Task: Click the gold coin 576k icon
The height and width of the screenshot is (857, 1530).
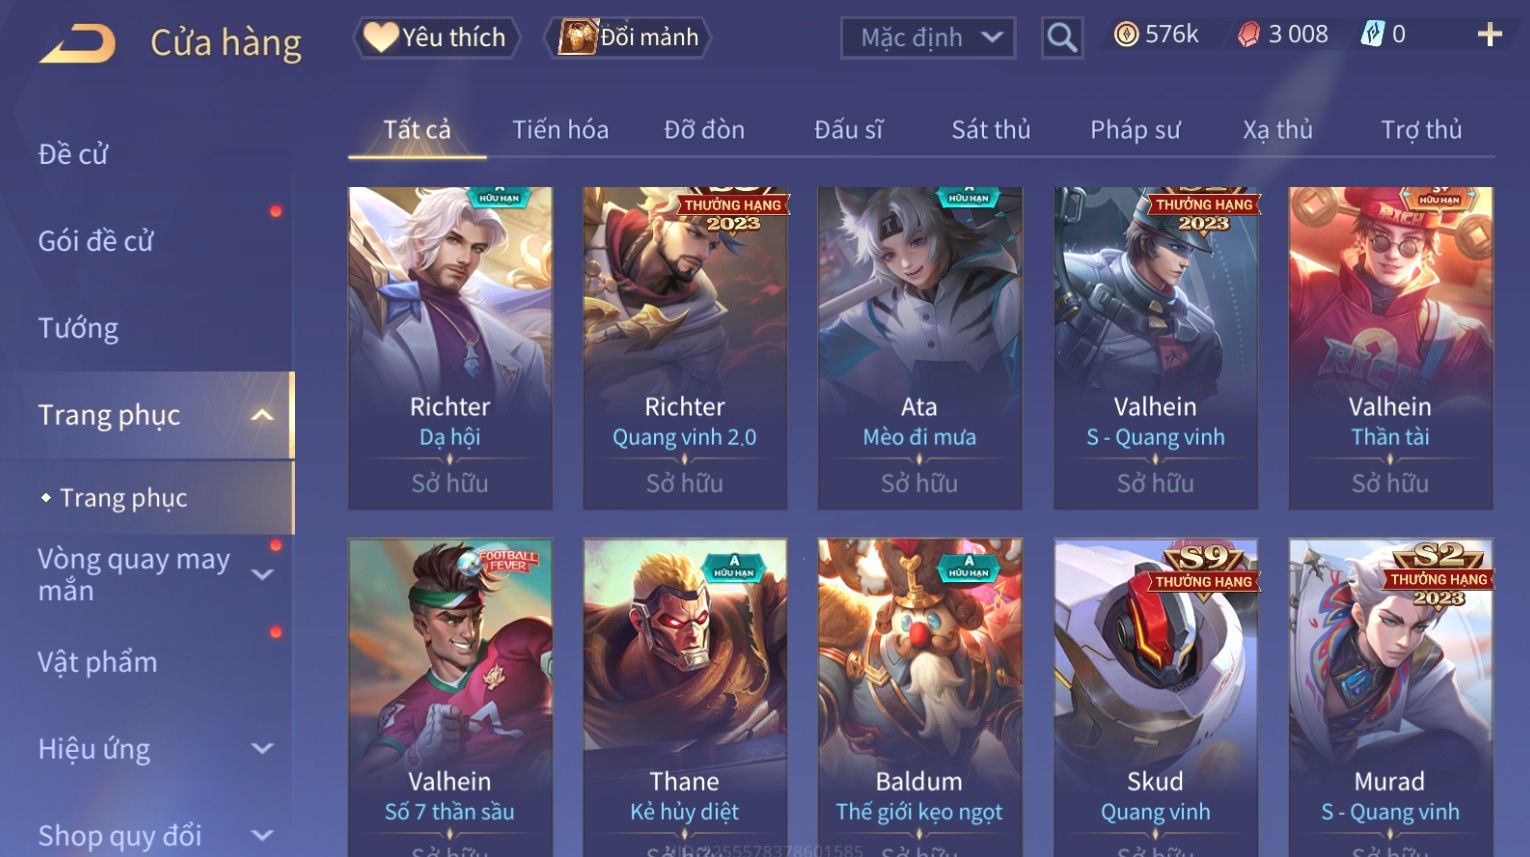Action: (1126, 35)
